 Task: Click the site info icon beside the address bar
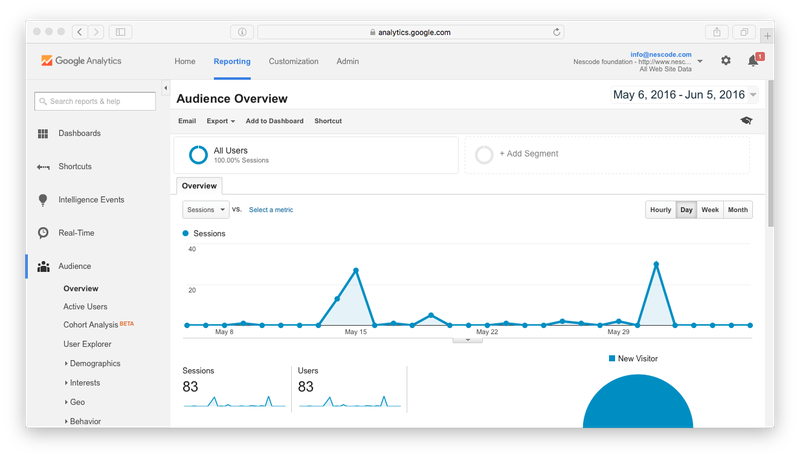pyautogui.click(x=242, y=32)
